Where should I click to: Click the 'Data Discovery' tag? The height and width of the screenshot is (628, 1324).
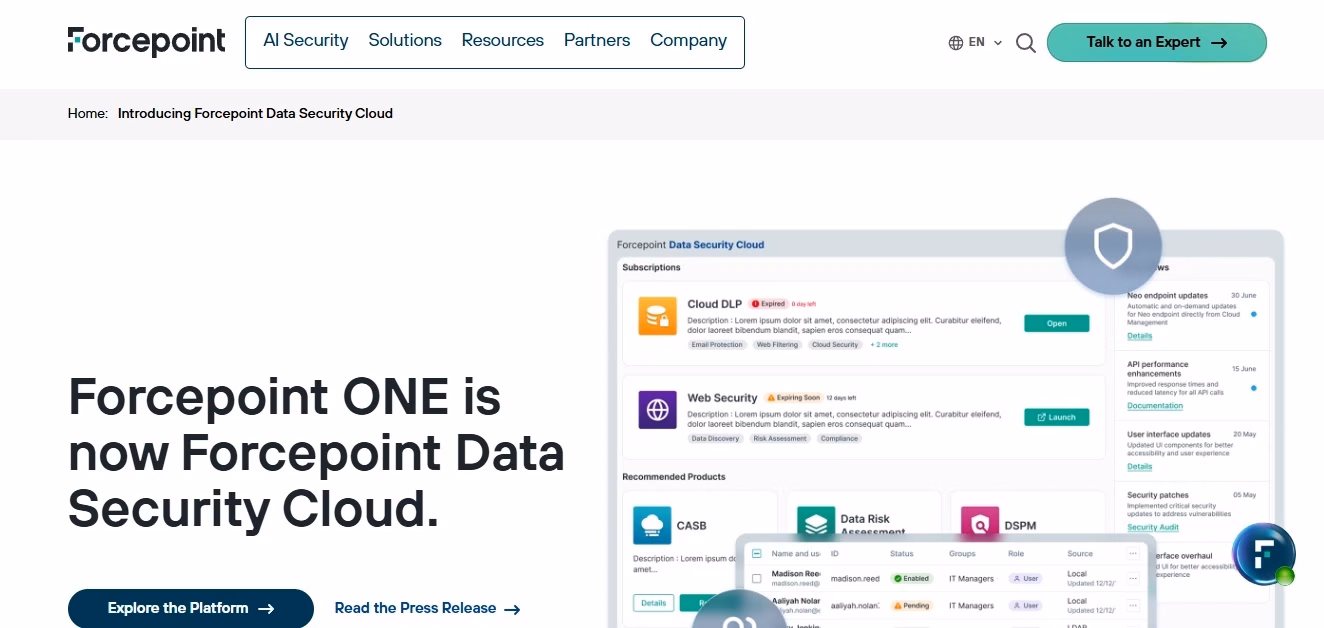point(716,438)
